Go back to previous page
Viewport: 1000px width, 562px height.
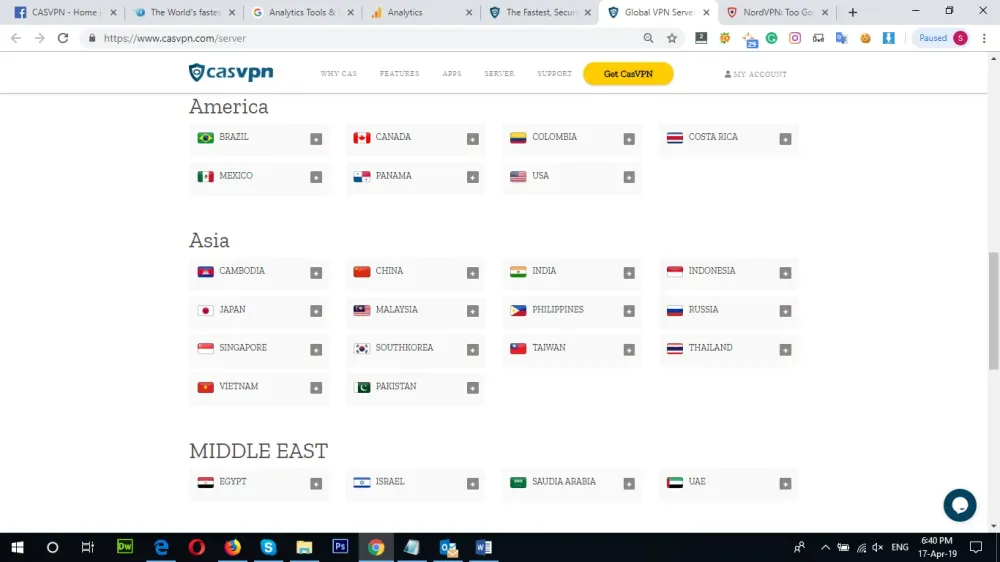click(x=16, y=38)
